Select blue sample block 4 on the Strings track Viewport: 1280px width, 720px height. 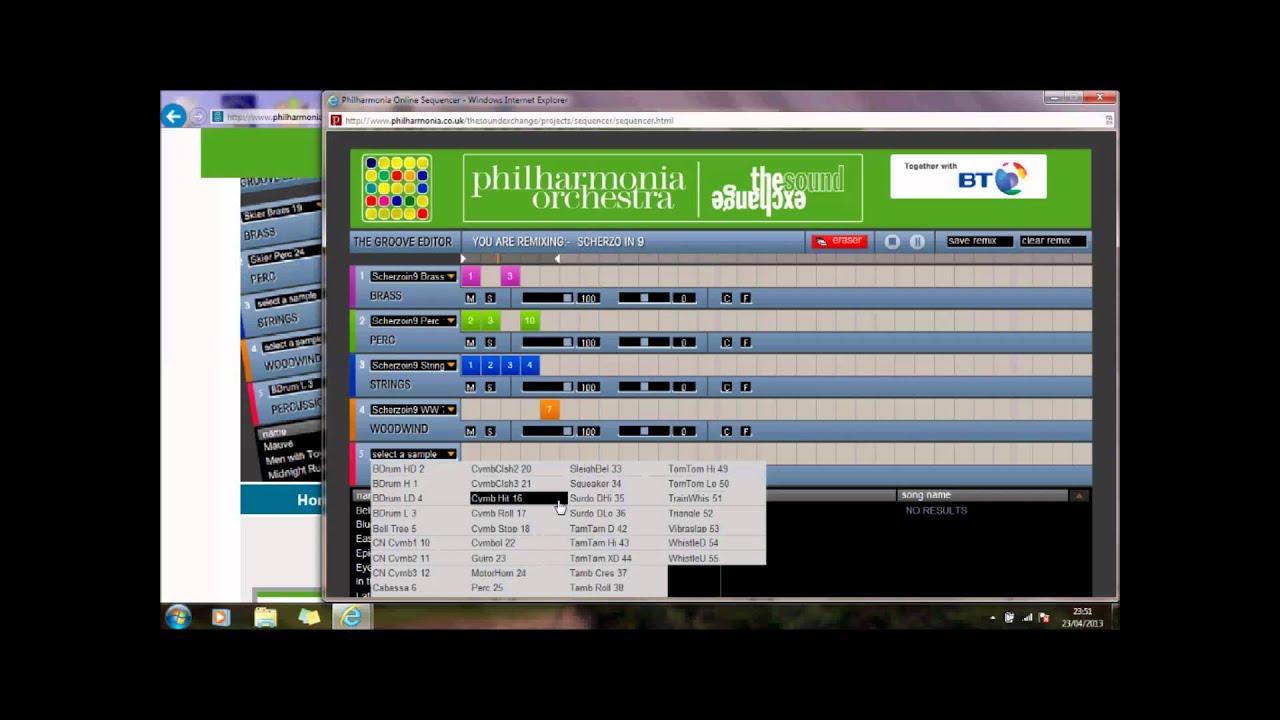[x=529, y=365]
